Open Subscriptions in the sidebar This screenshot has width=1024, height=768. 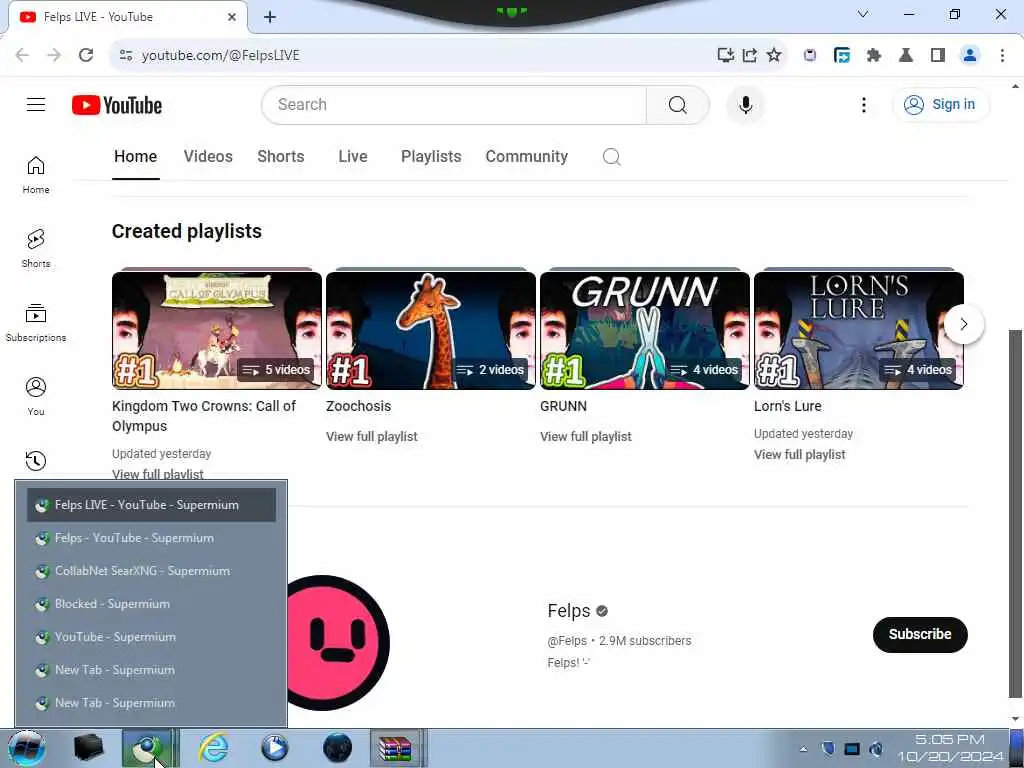[36, 323]
